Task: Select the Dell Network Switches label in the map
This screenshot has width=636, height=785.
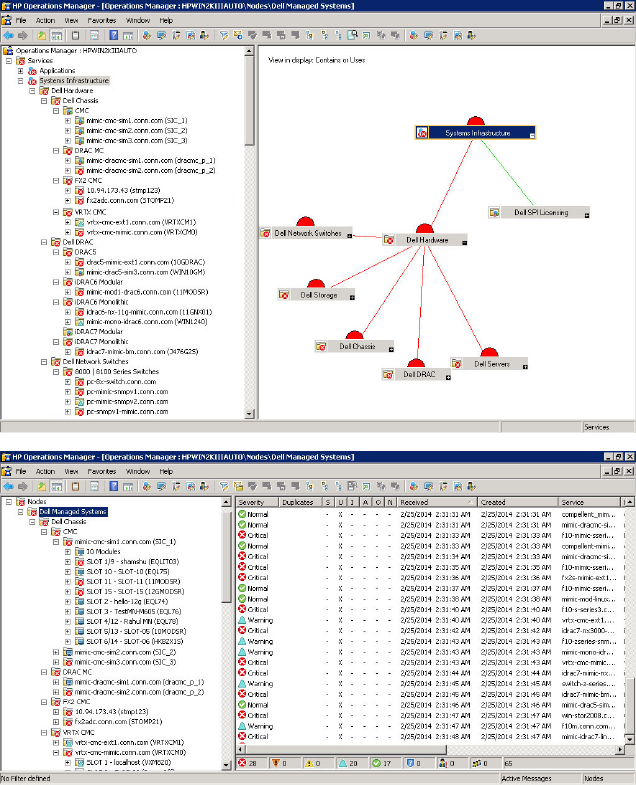Action: [x=307, y=233]
